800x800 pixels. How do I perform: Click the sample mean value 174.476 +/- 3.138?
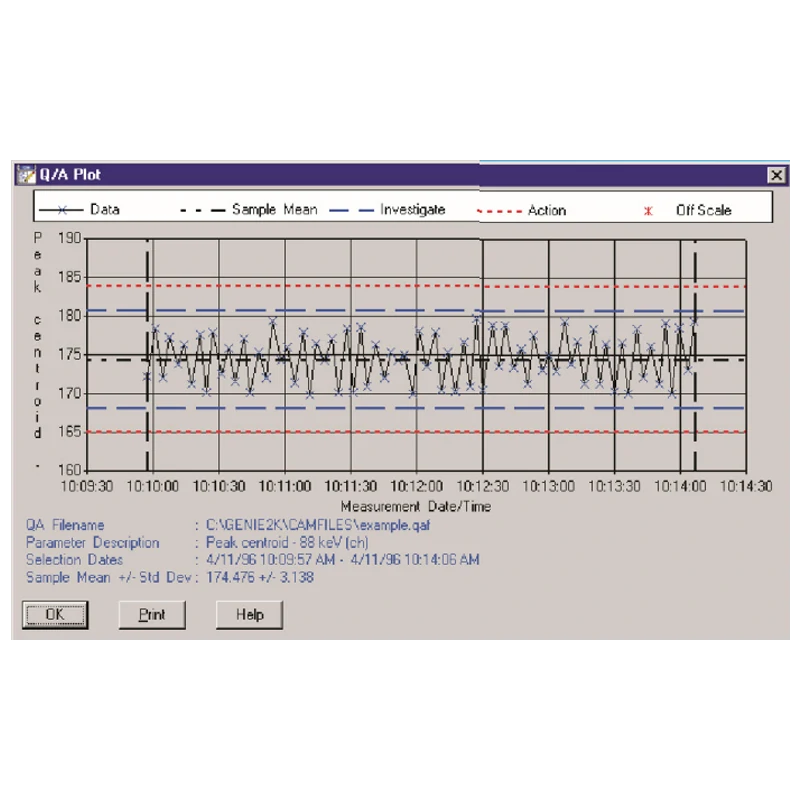click(x=260, y=577)
